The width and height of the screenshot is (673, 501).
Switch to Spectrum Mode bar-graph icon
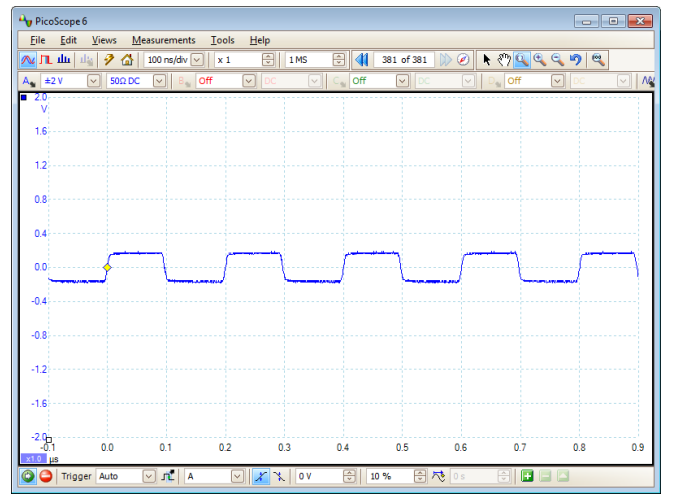click(x=64, y=60)
